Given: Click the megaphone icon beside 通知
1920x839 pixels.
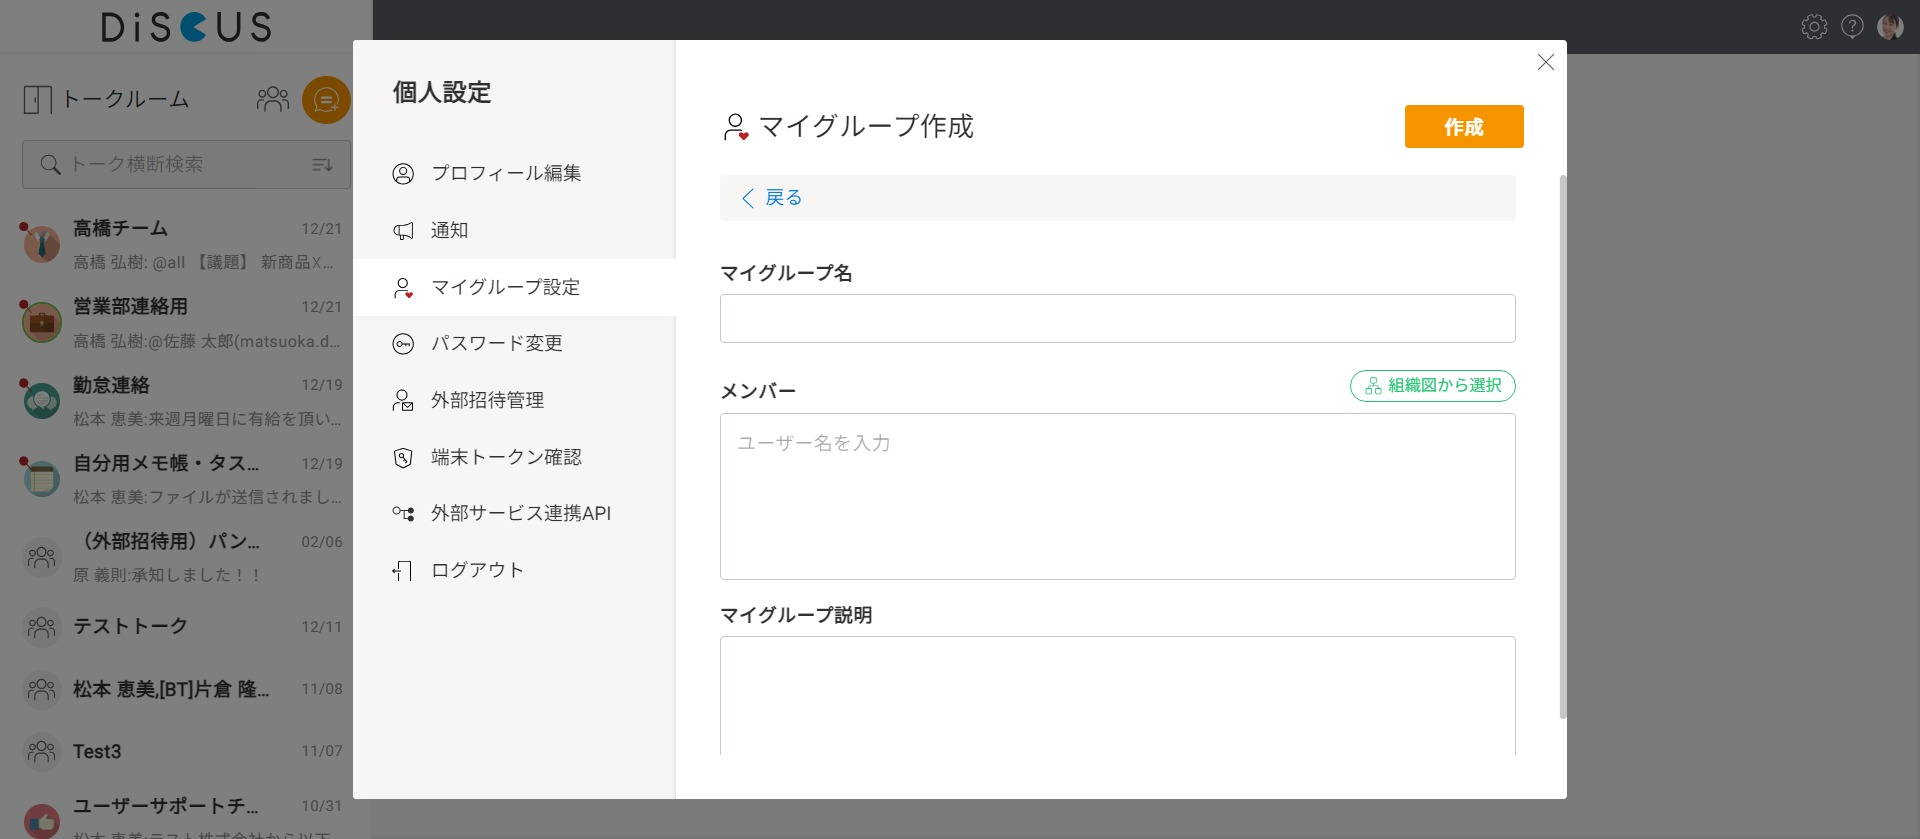Looking at the screenshot, I should pyautogui.click(x=403, y=231).
